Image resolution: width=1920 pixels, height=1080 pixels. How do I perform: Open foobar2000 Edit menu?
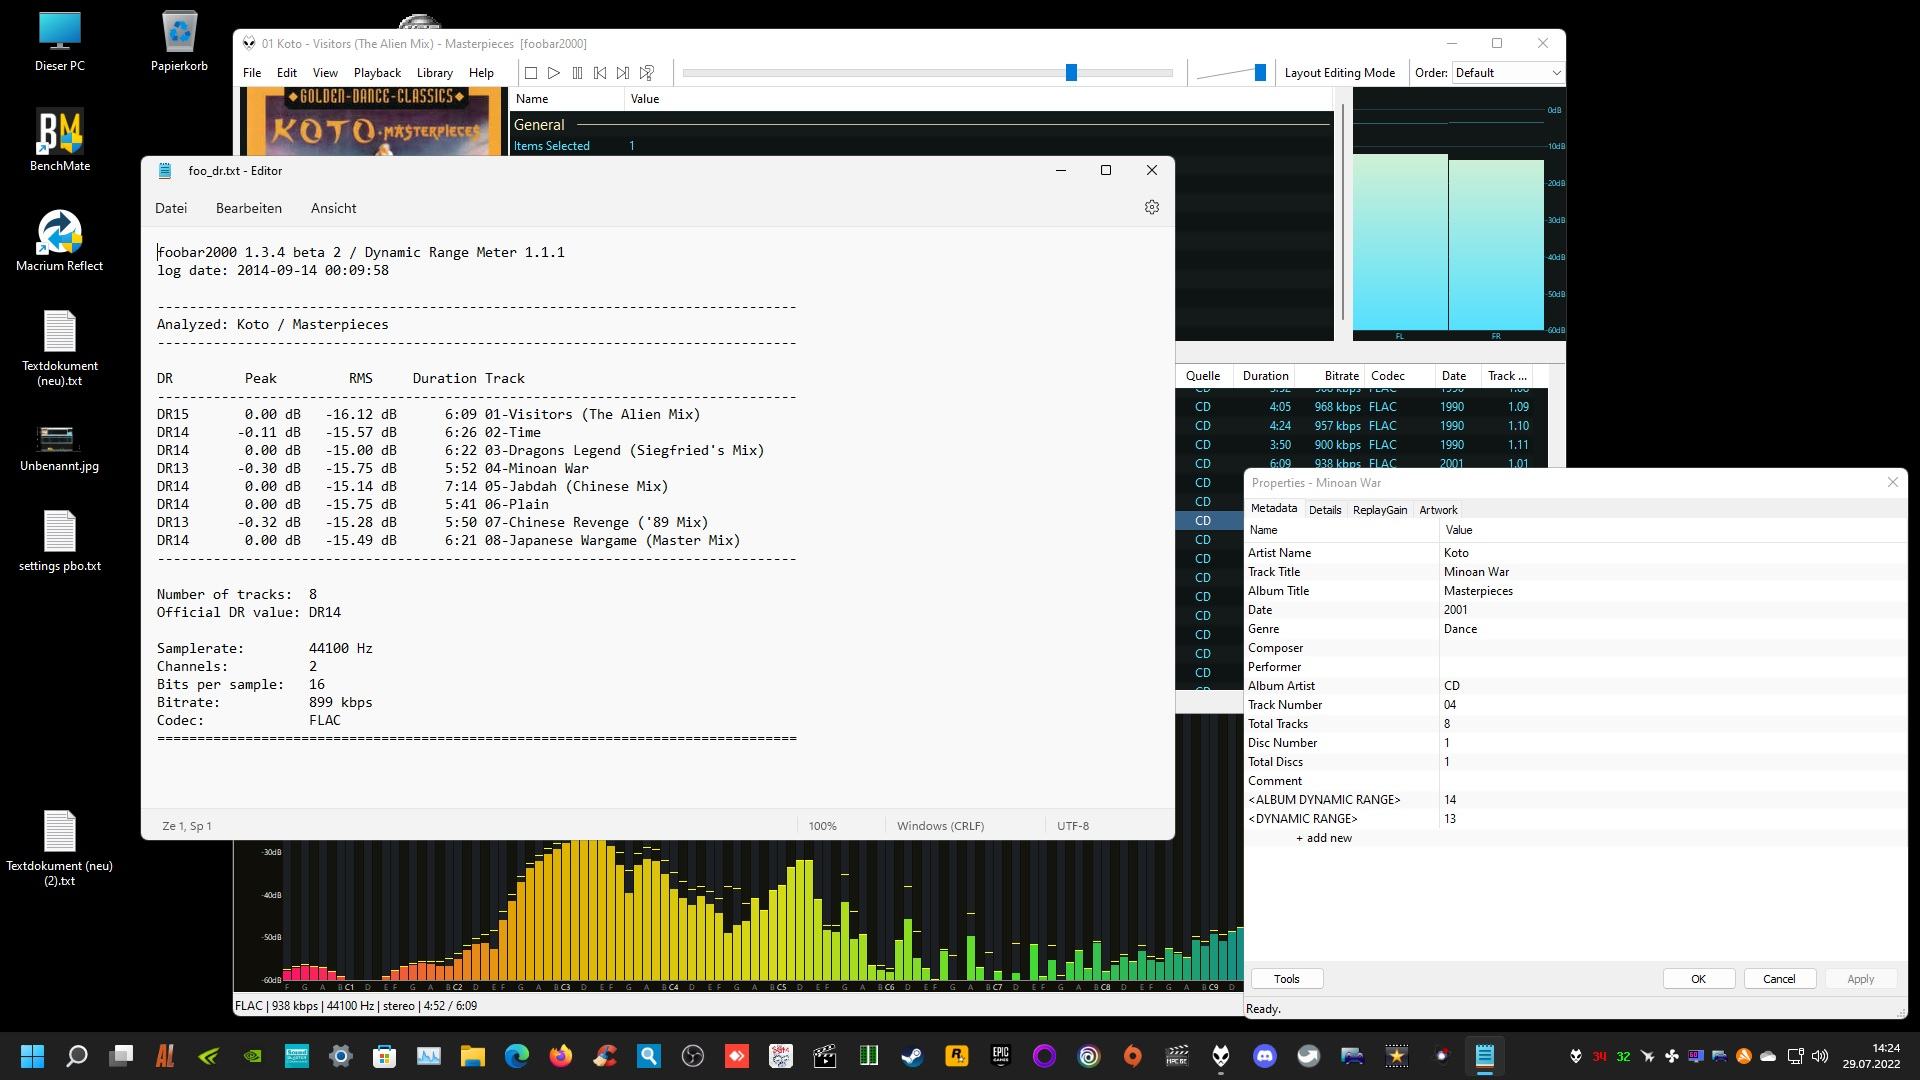coord(287,73)
